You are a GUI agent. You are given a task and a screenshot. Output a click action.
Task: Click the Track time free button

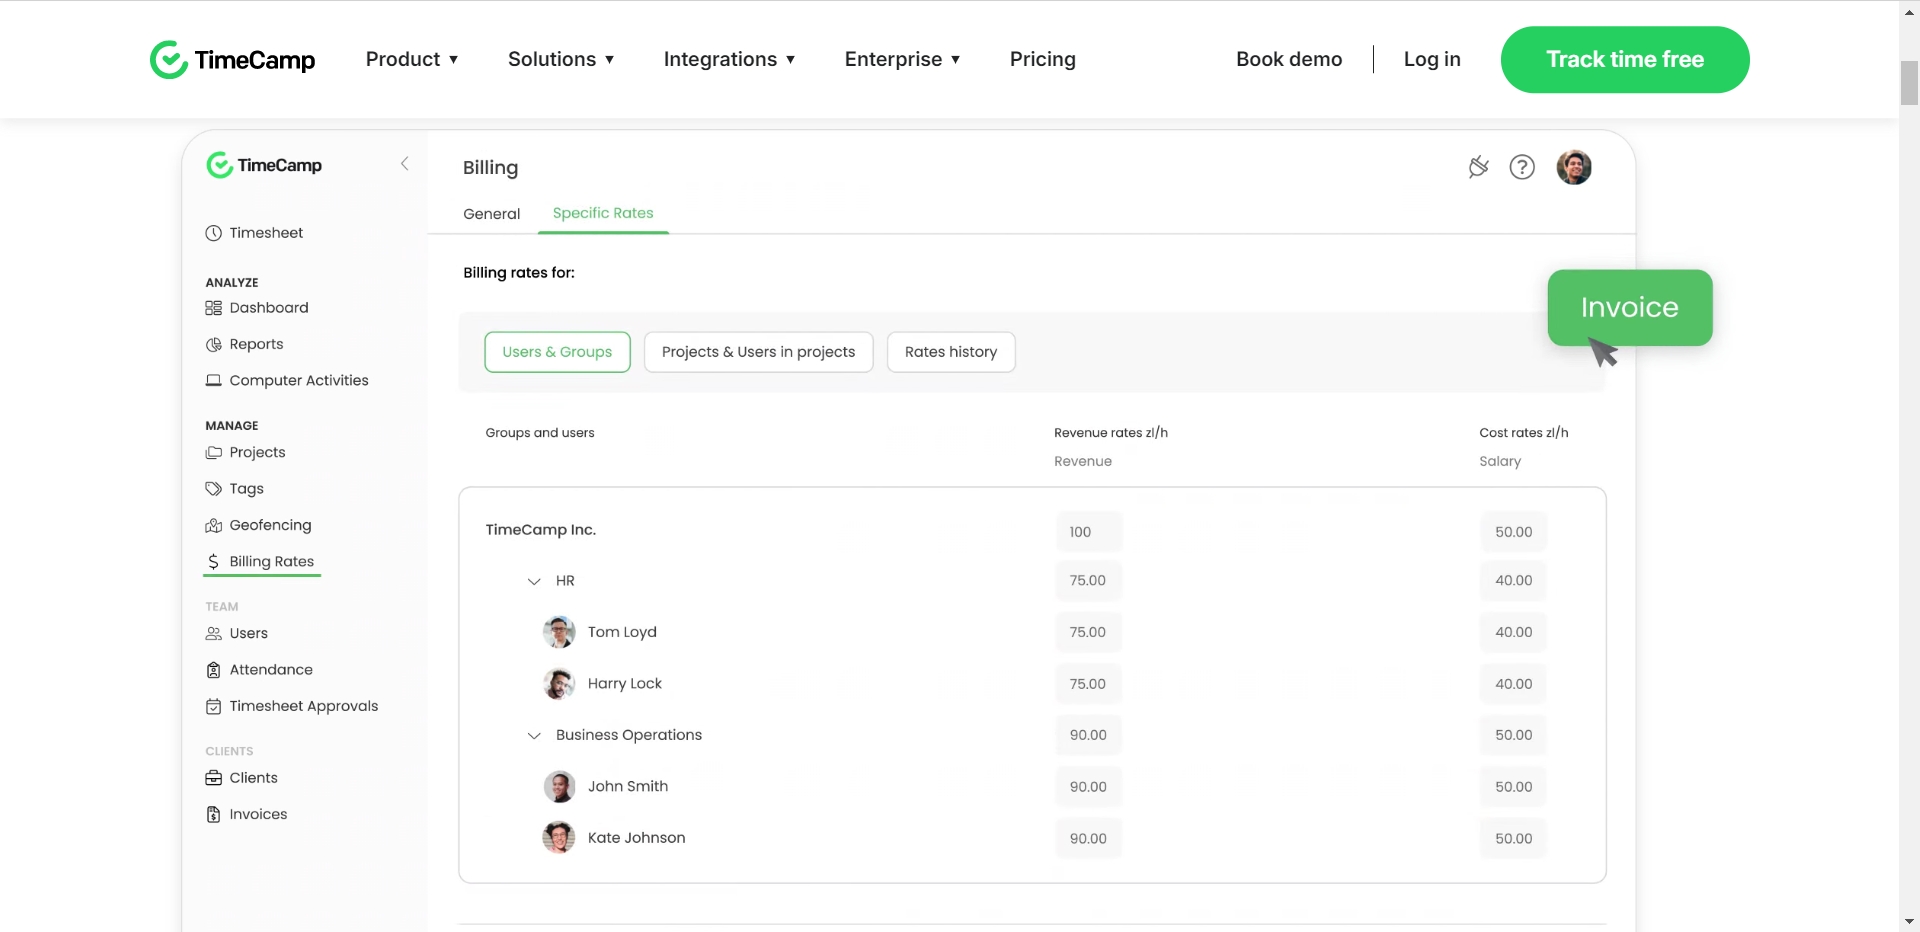[x=1625, y=59]
